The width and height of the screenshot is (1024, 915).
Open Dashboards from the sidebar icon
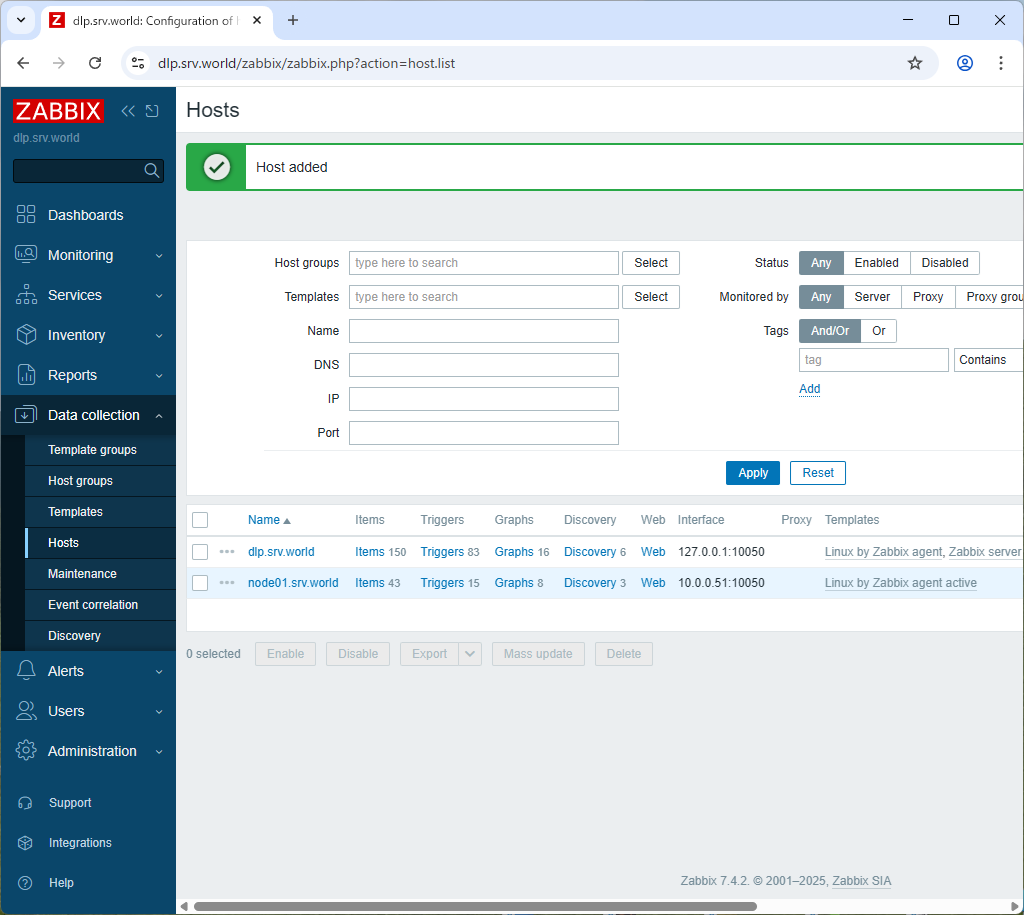tap(26, 215)
